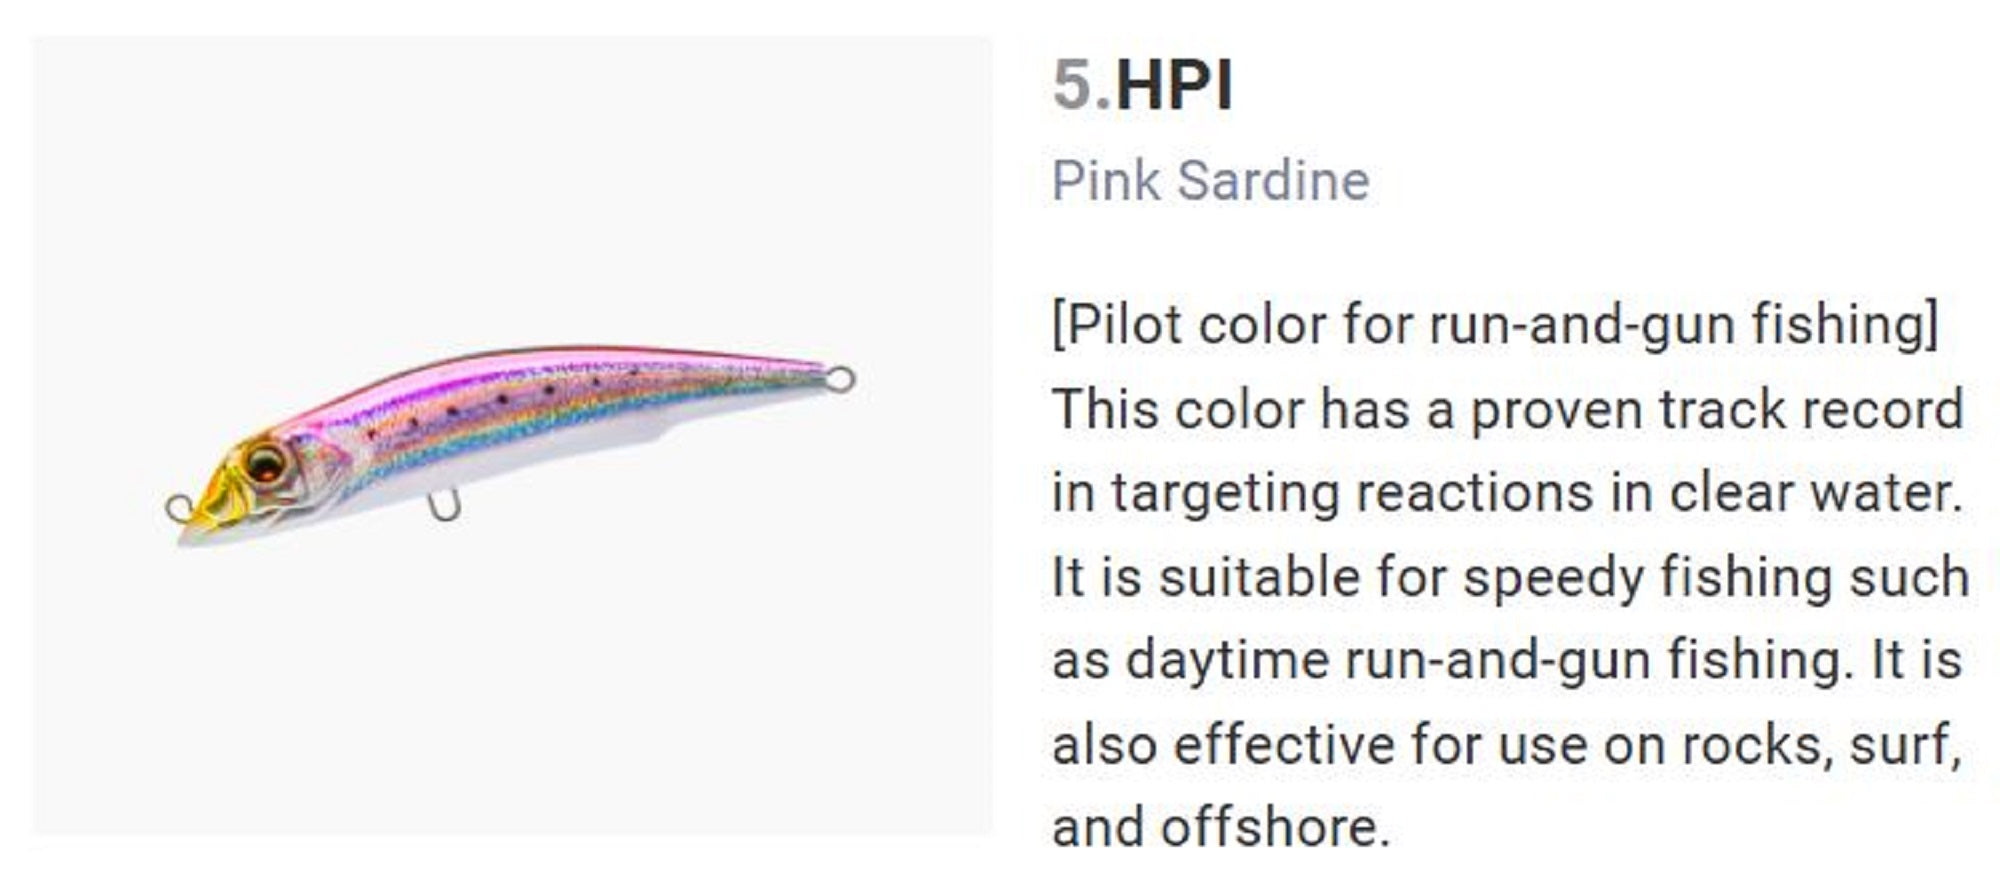The height and width of the screenshot is (886, 2000).
Task: Click the belly hook eyelet on lure
Action: 444,507
